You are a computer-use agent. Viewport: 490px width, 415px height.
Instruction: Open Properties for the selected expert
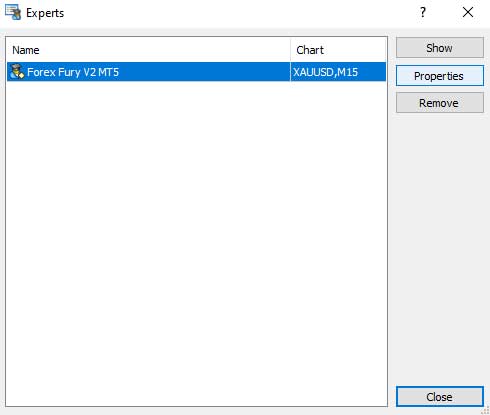pyautogui.click(x=440, y=76)
